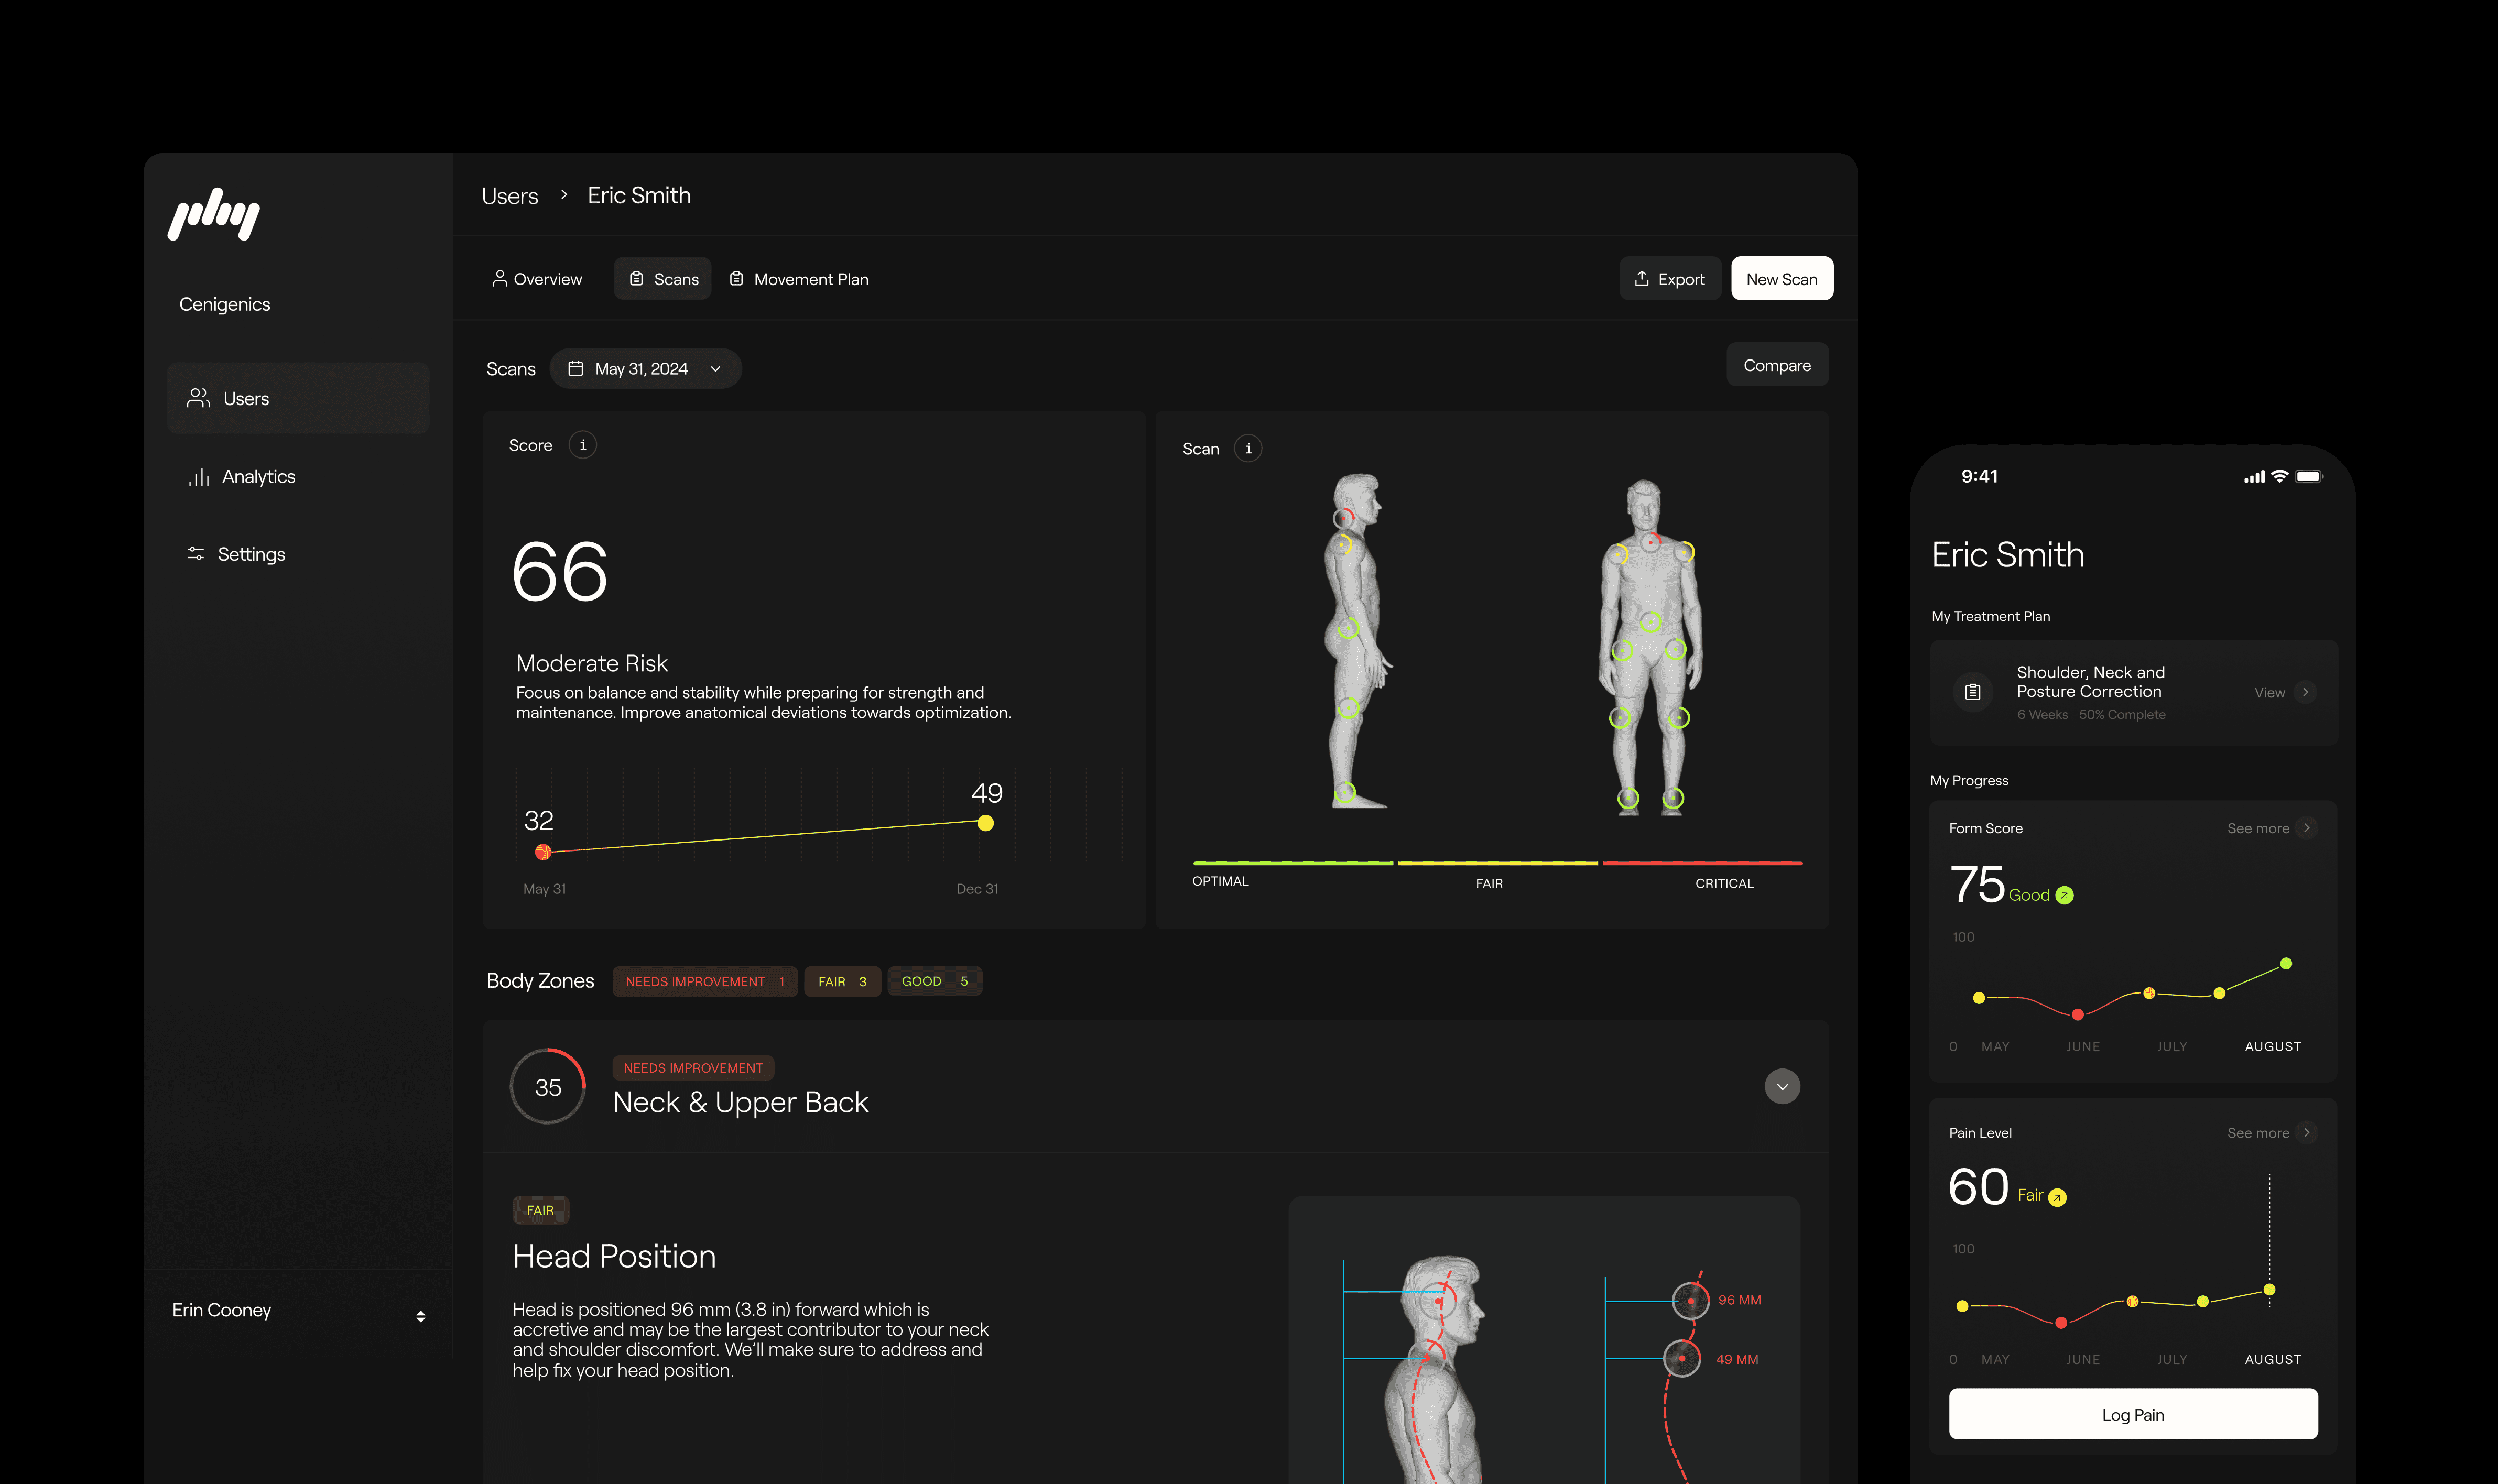2498x1484 pixels.
Task: Click the large score 66
Action: point(560,572)
